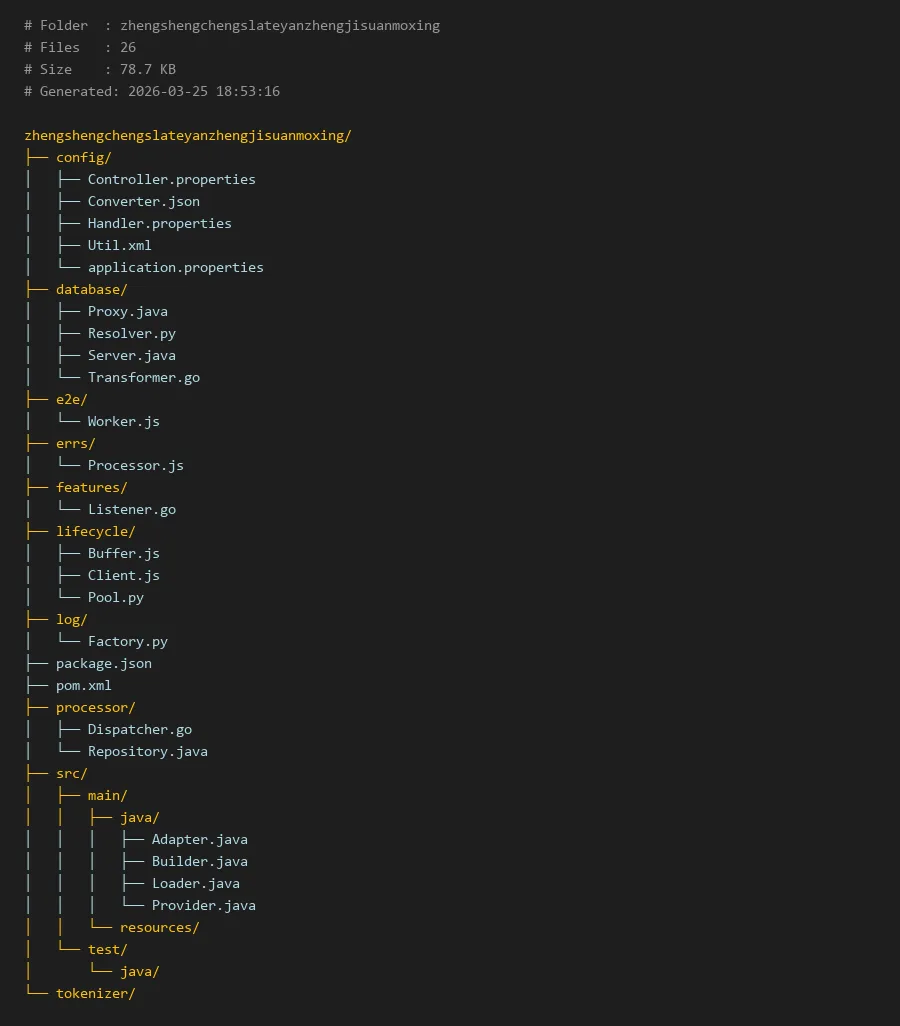This screenshot has height=1026, width=900.
Task: Click the tokenizer/ folder
Action: coord(95,993)
